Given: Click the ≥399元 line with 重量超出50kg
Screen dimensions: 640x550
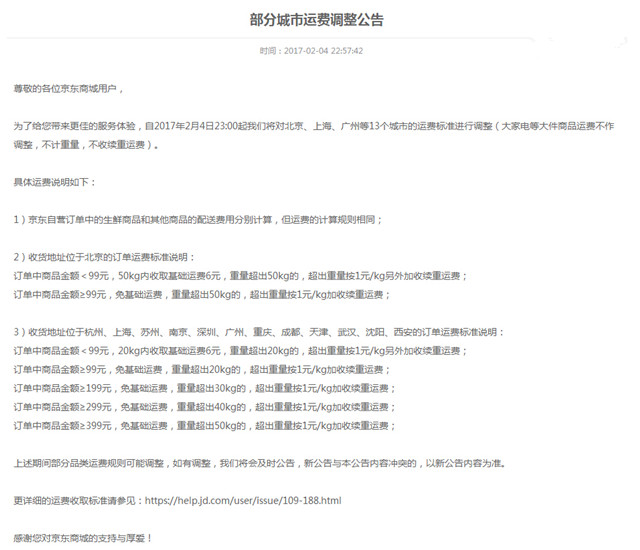Looking at the screenshot, I should click(204, 426).
